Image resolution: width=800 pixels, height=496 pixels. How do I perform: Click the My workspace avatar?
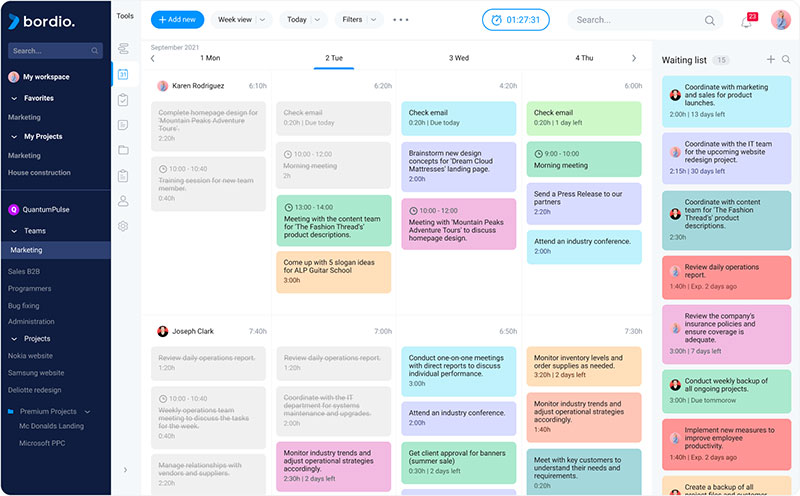coord(14,77)
